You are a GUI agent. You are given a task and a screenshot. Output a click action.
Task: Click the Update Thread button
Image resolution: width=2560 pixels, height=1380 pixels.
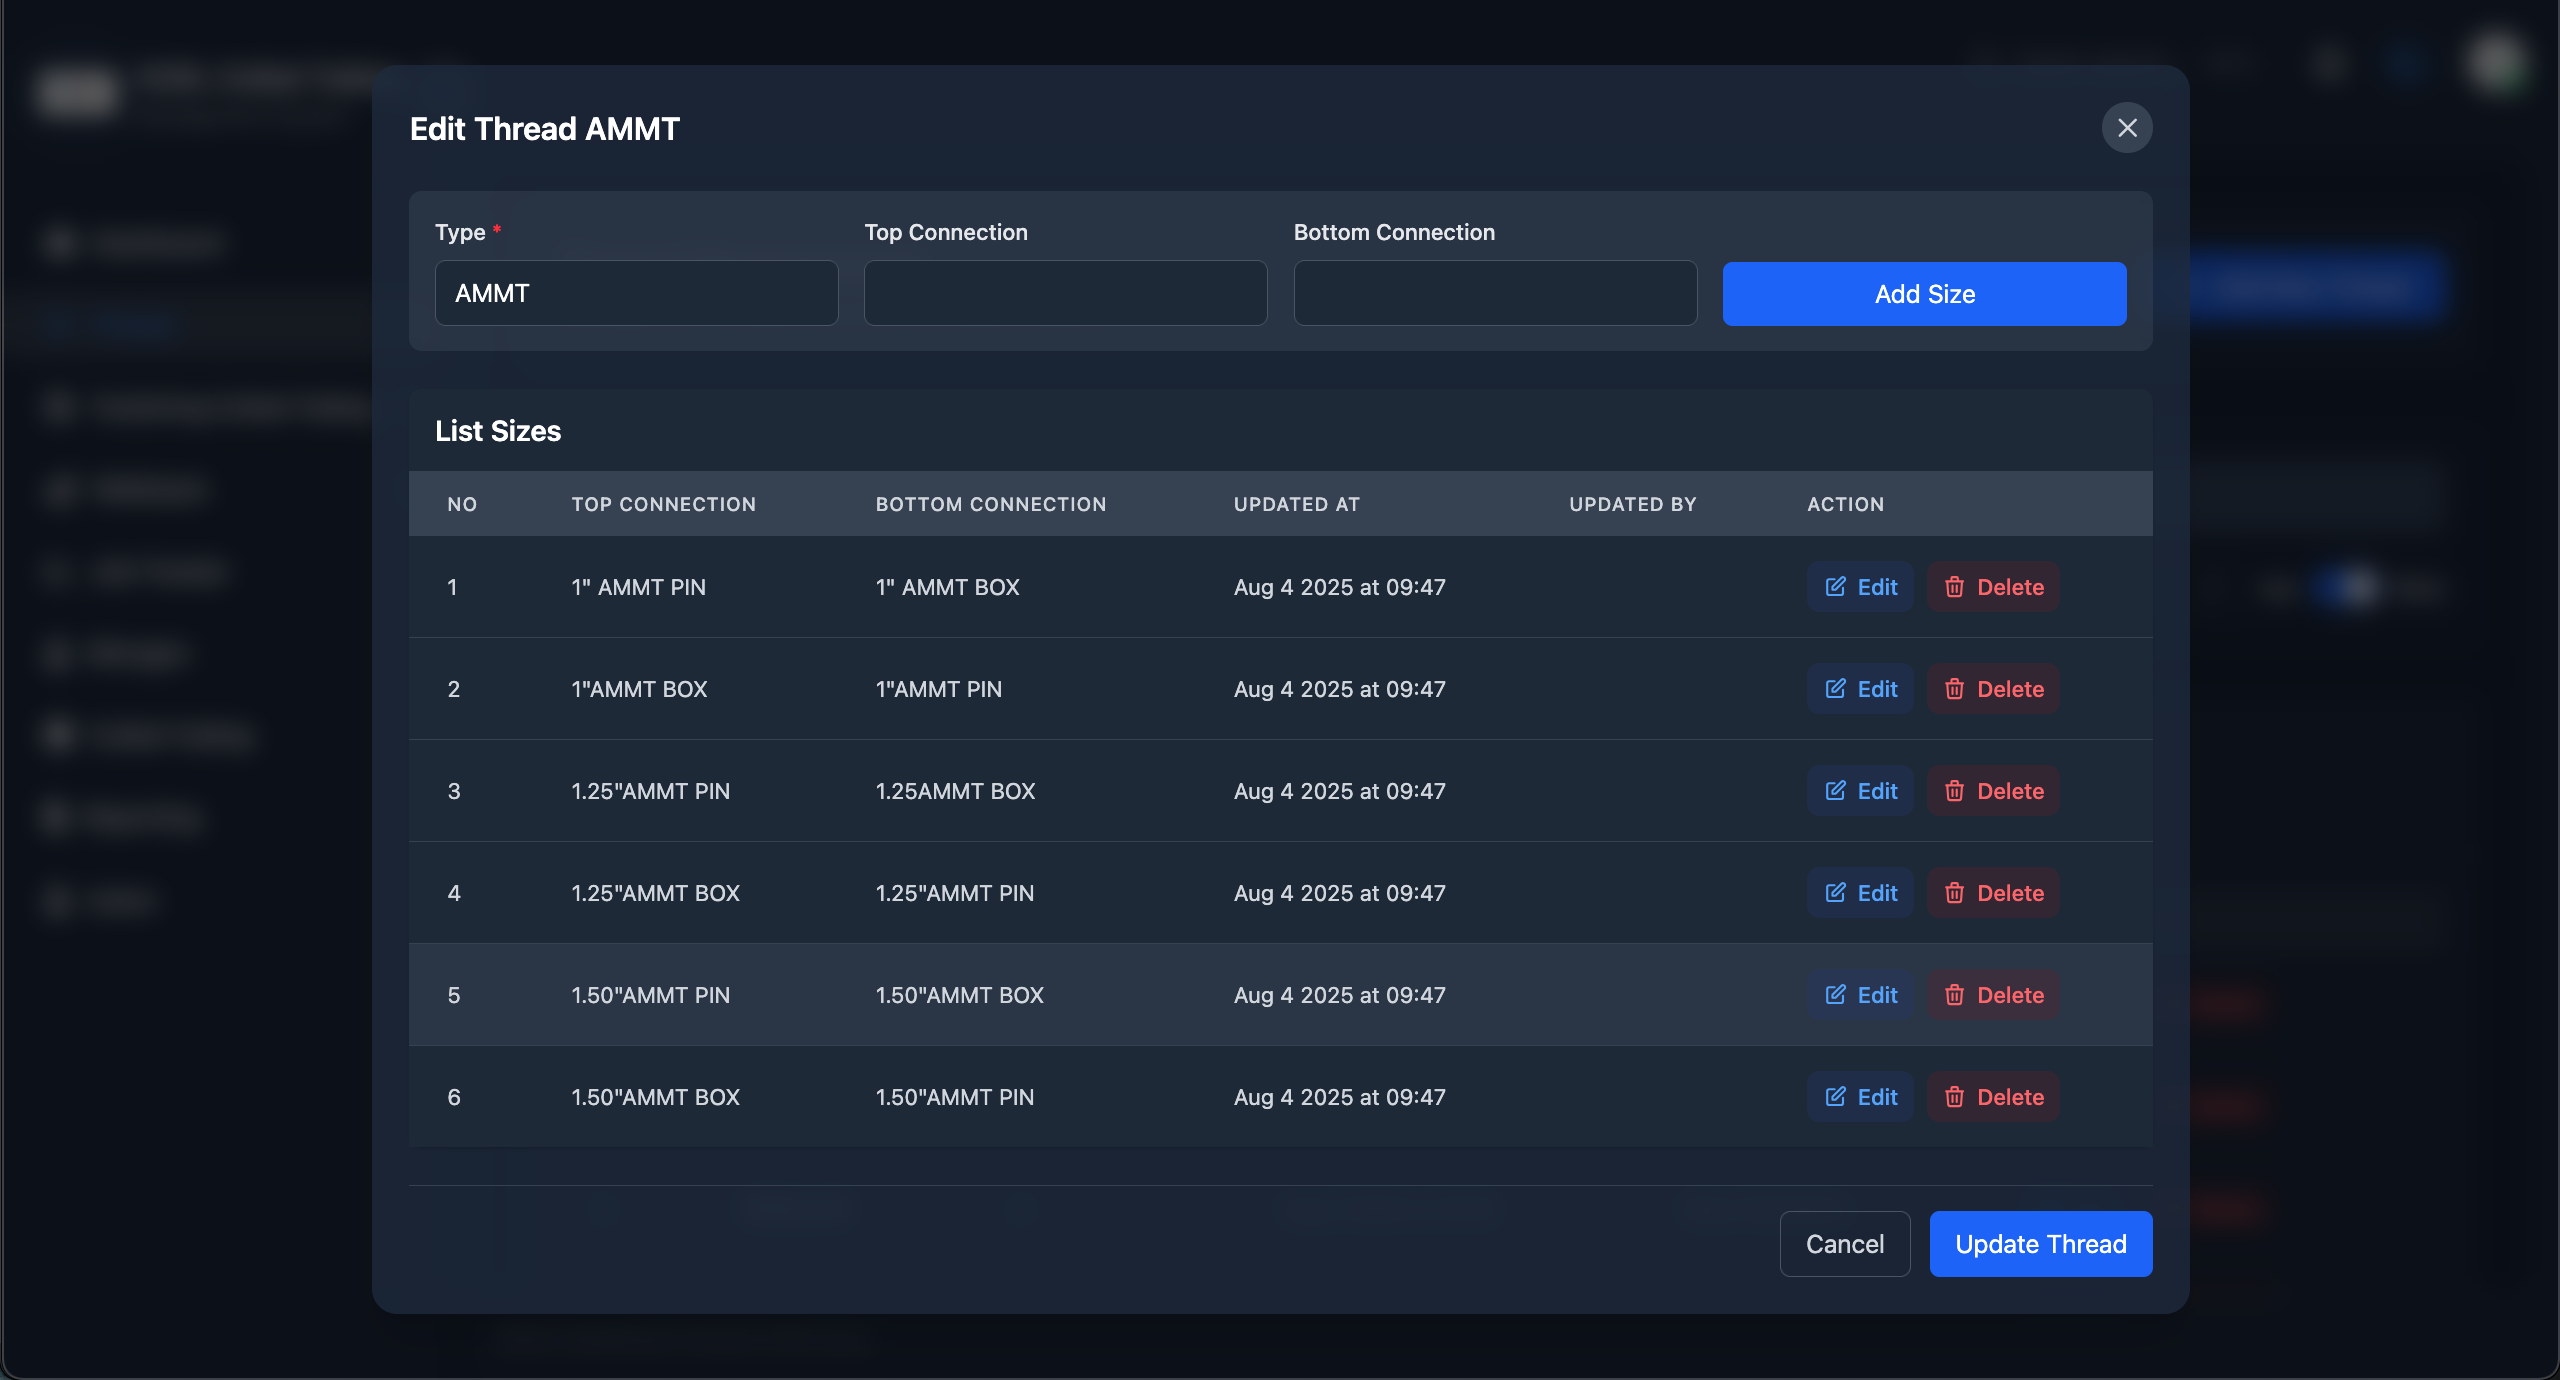tap(2040, 1244)
